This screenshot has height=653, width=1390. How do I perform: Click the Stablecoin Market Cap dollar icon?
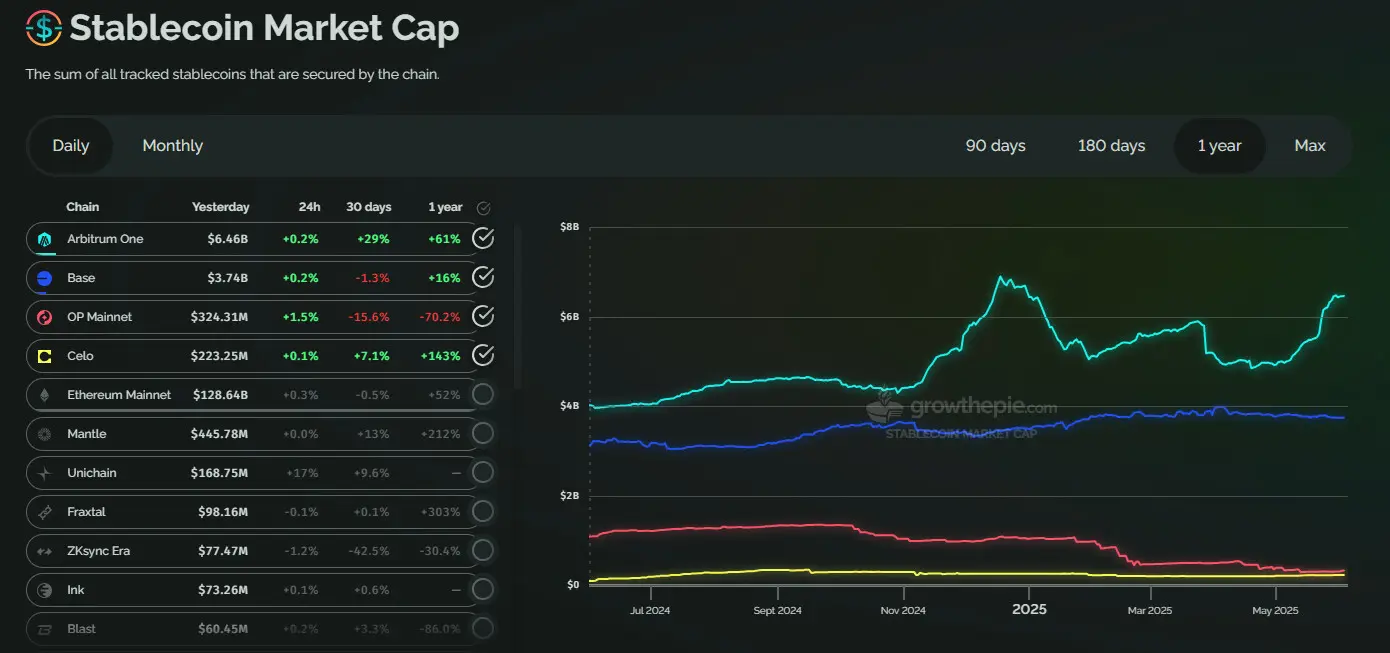(x=43, y=28)
